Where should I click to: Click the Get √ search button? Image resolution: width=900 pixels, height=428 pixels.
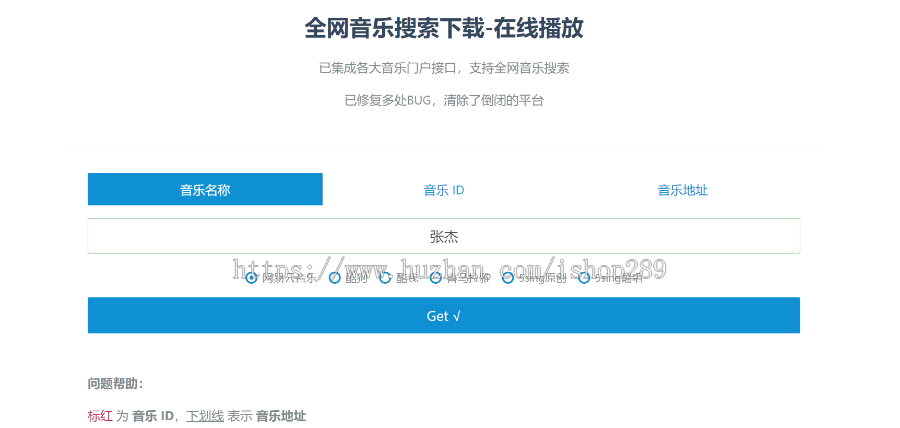[x=444, y=315]
